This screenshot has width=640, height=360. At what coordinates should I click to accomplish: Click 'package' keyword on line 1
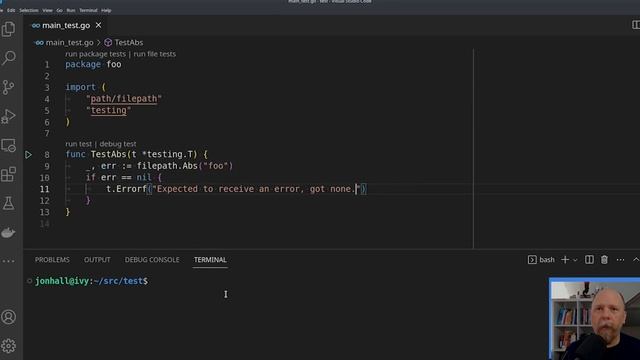coord(83,64)
